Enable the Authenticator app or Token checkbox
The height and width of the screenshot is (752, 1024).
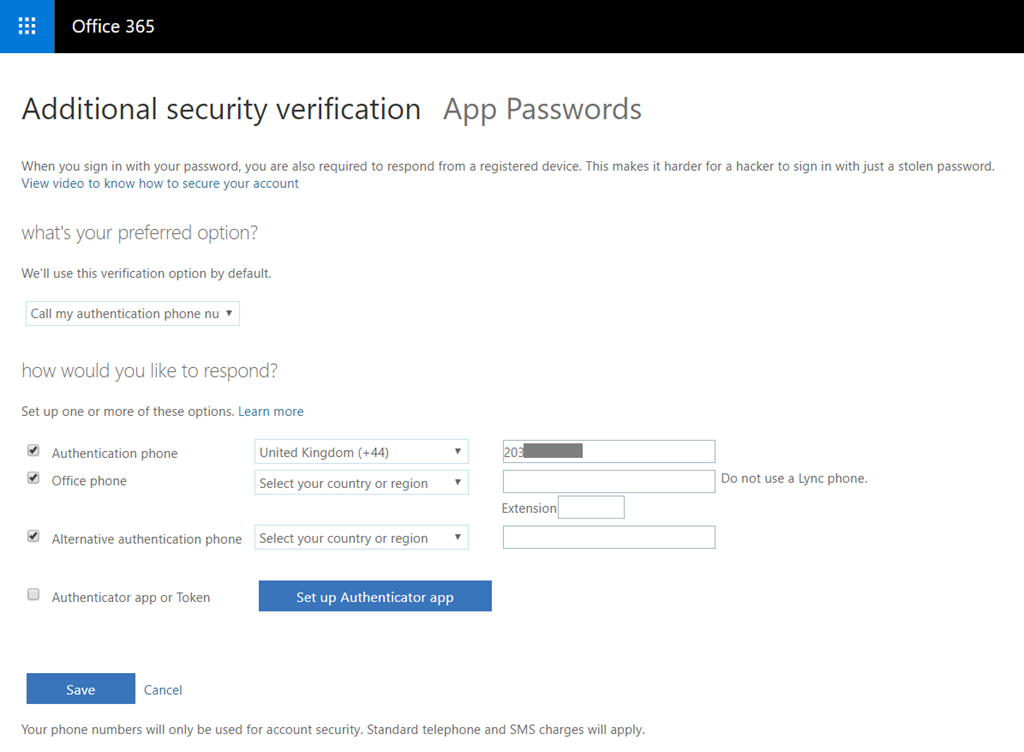33,595
